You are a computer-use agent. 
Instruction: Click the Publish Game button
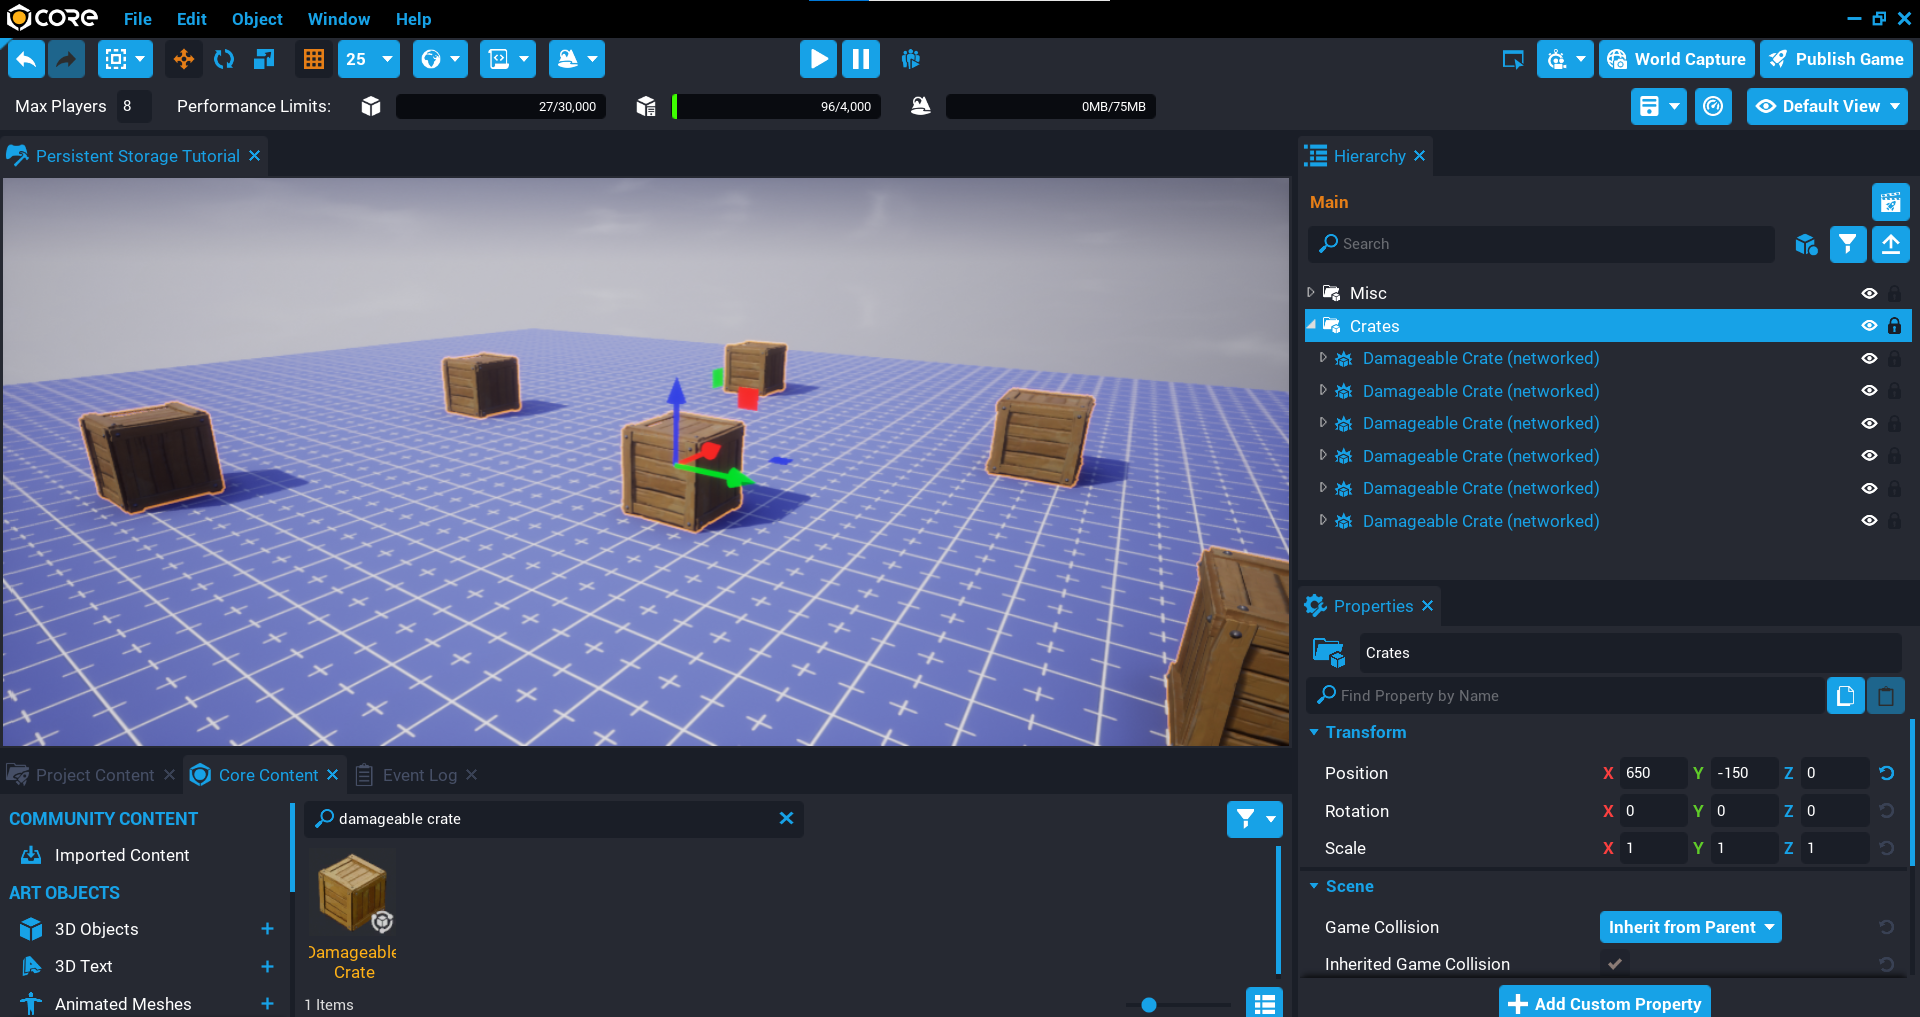[1836, 59]
